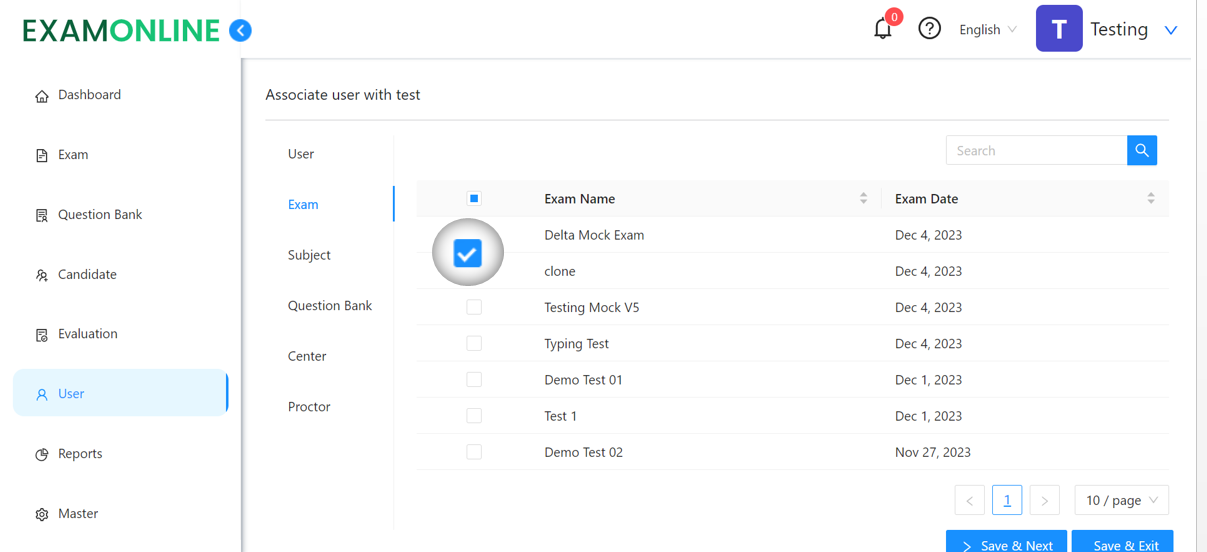Screen dimensions: 1207x552
Task: Open Reports in the sidebar
Action: pyautogui.click(x=80, y=454)
